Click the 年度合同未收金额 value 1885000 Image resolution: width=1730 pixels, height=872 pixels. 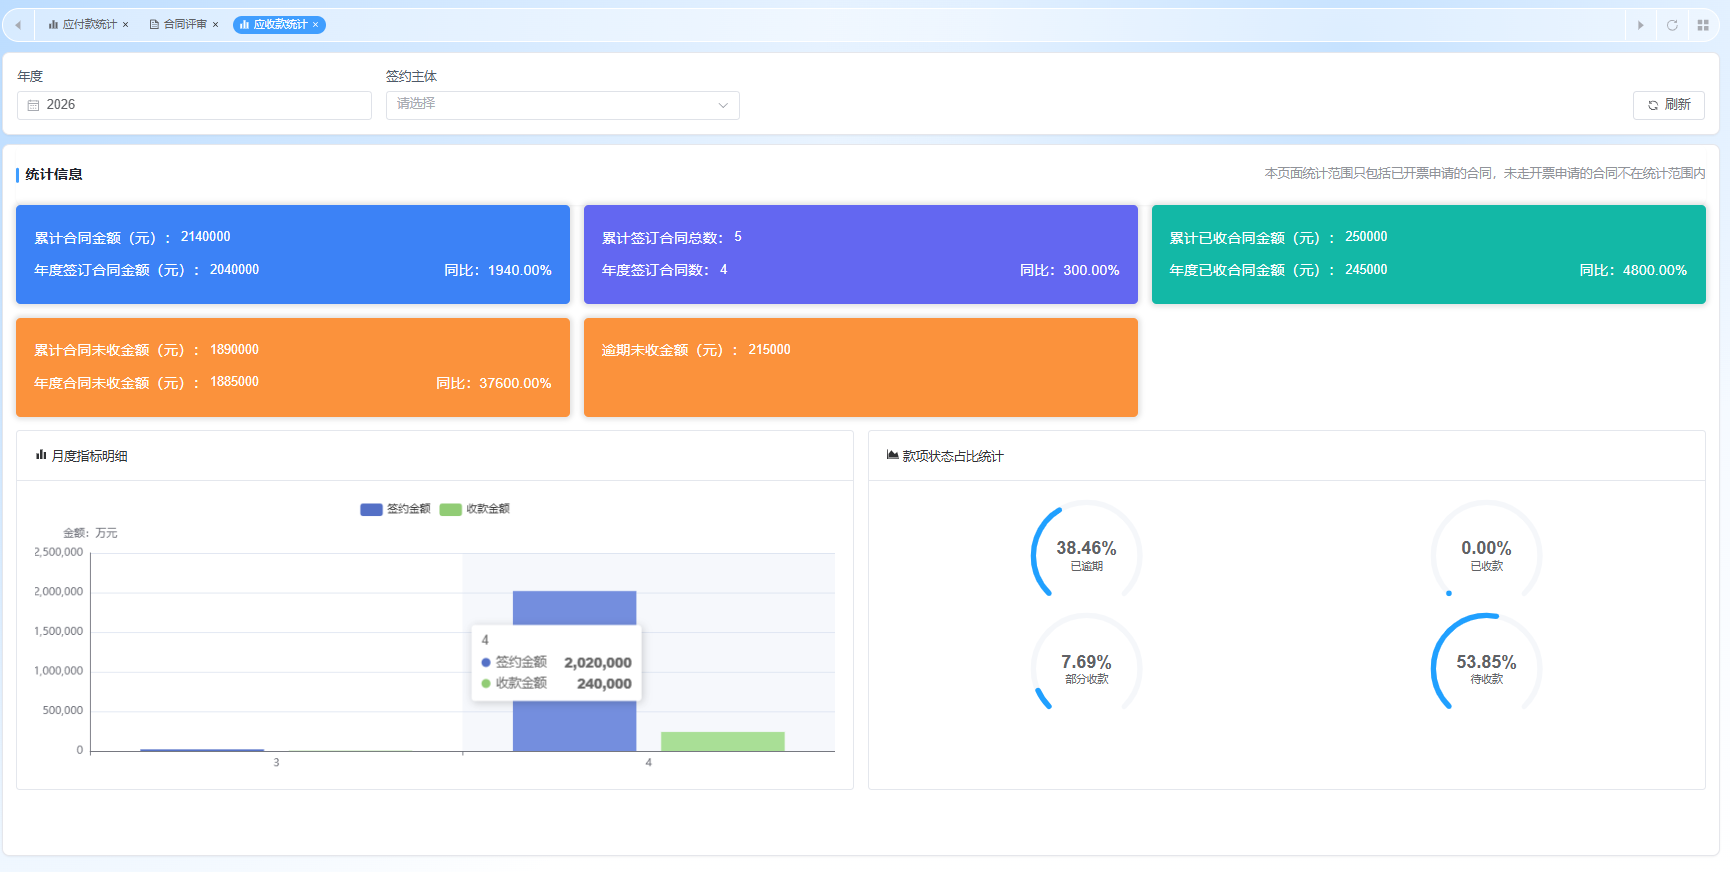(x=234, y=382)
